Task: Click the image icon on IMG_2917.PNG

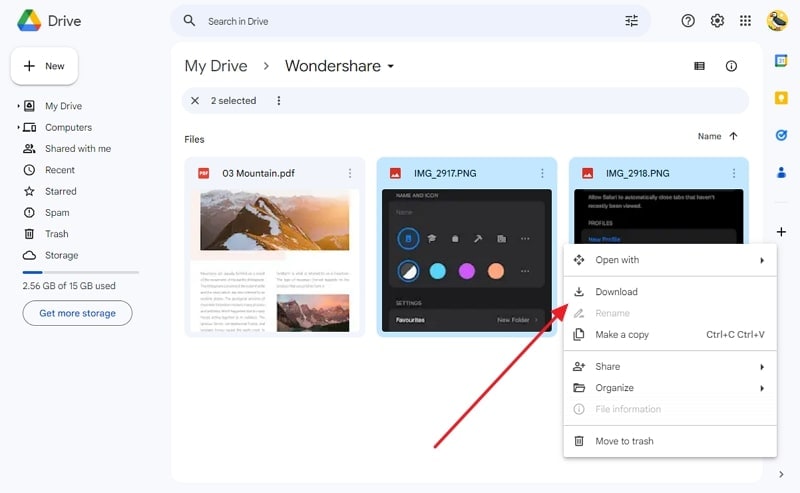Action: (x=395, y=174)
